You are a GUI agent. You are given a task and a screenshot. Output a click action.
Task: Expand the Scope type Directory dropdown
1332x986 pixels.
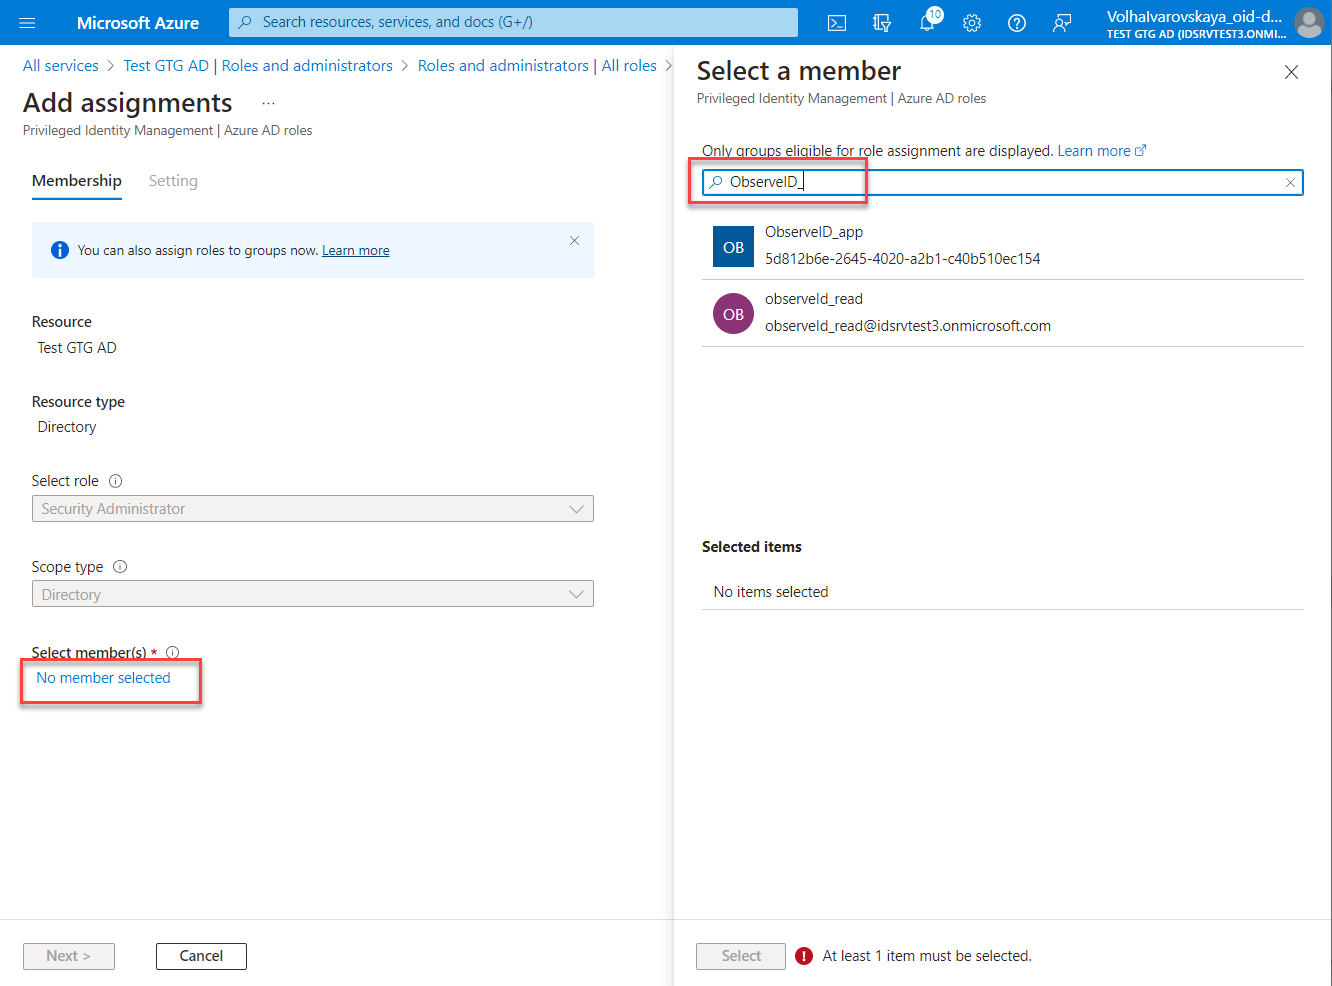pyautogui.click(x=312, y=595)
